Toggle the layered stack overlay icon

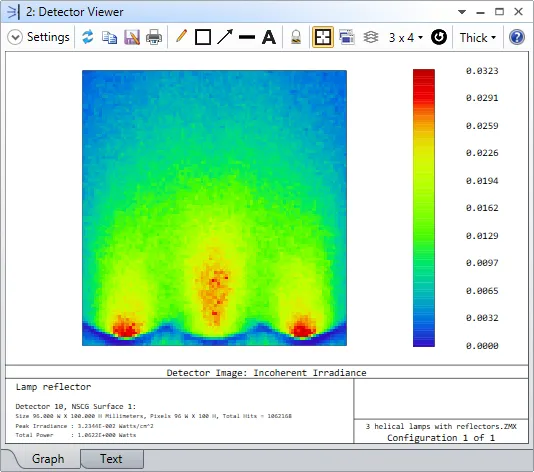pos(371,37)
